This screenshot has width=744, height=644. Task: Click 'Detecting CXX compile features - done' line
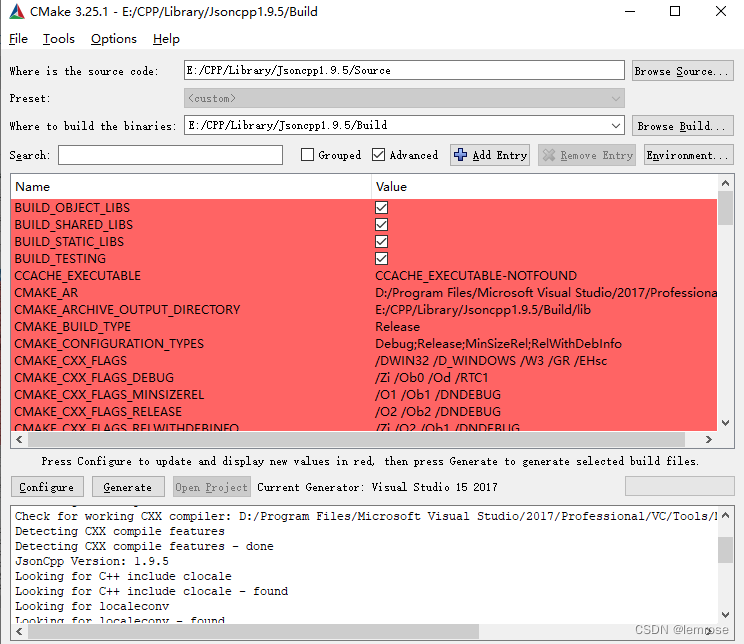point(144,546)
